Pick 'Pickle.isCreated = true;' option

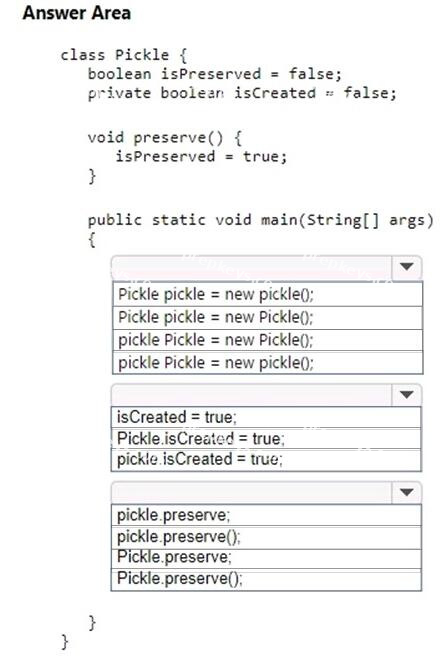point(266,439)
